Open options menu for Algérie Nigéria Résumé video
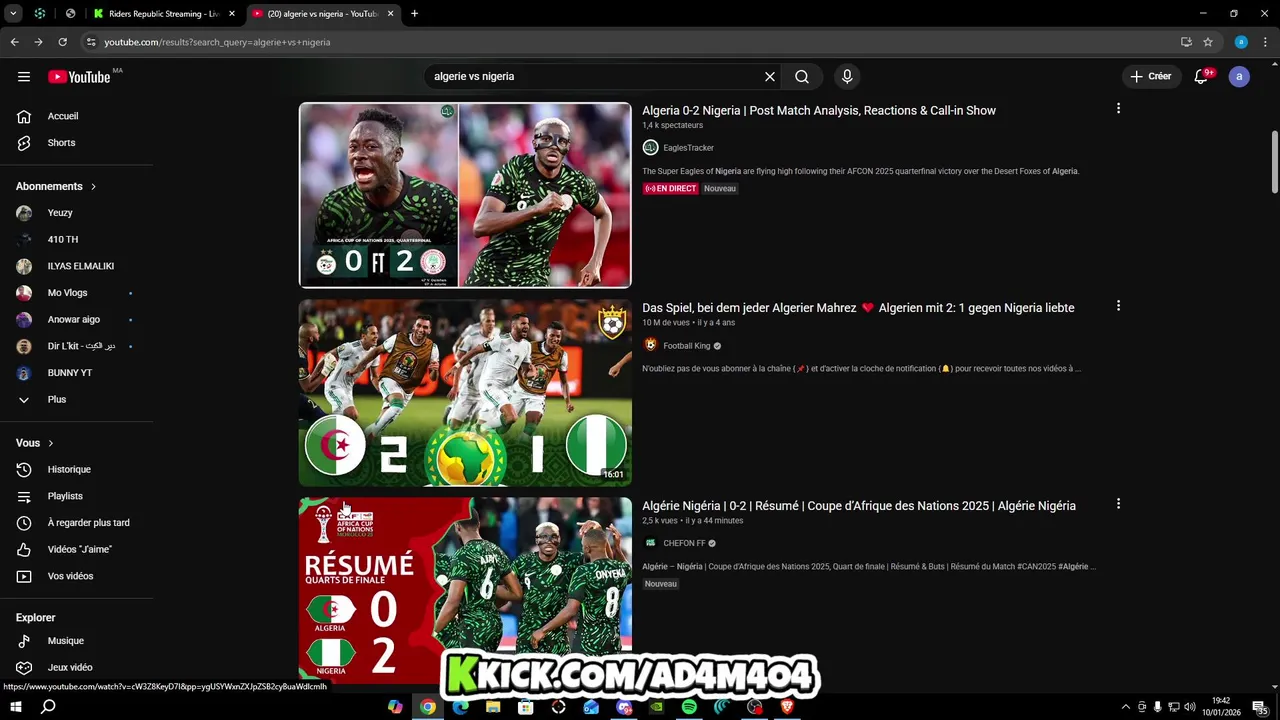This screenshot has width=1280, height=720. pyautogui.click(x=1118, y=504)
